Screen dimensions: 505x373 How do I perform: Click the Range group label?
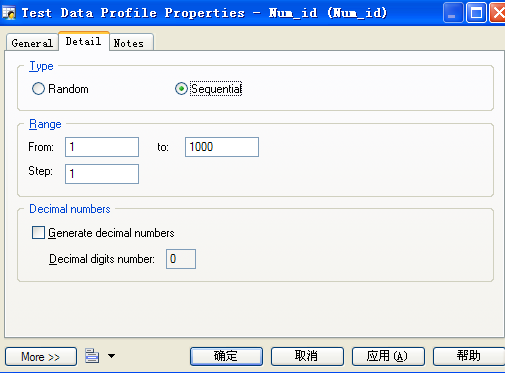[x=45, y=124]
